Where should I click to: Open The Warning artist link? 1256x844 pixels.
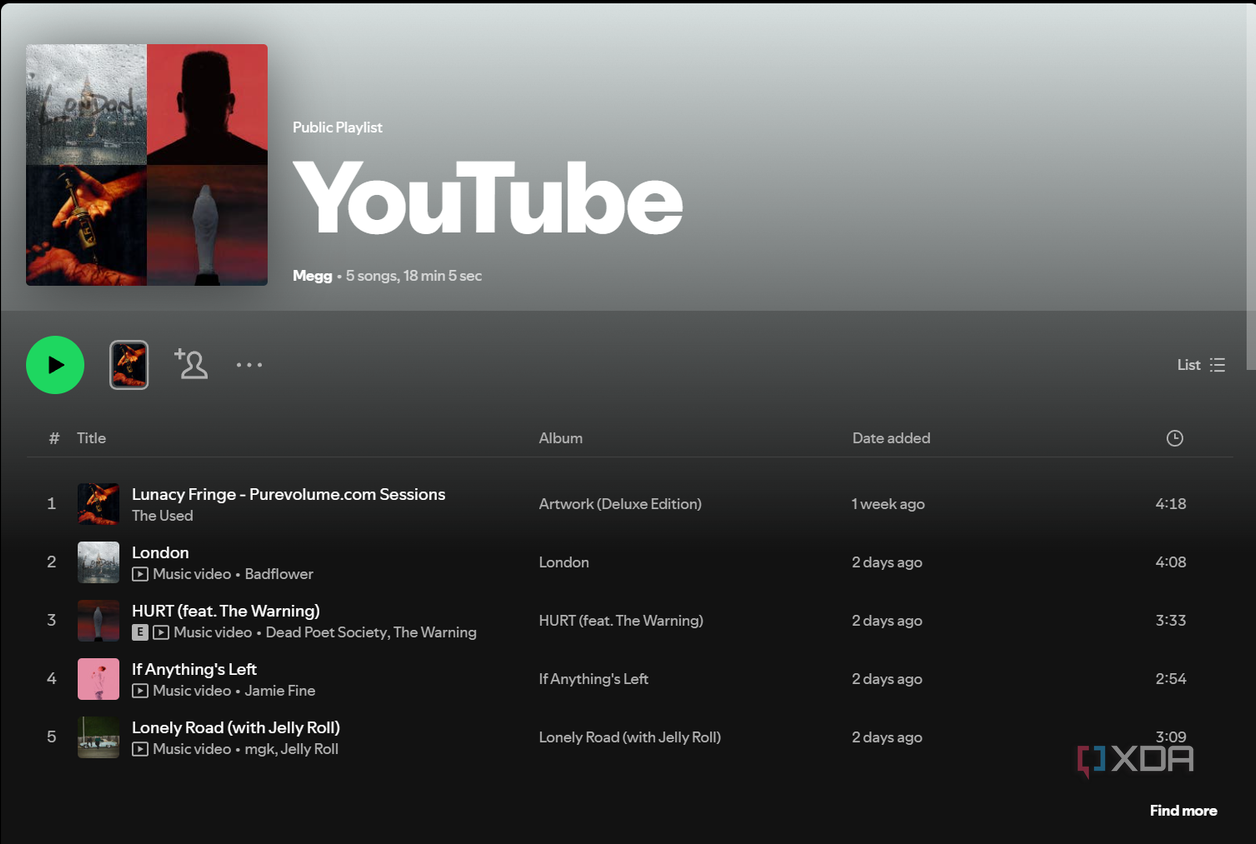click(435, 632)
